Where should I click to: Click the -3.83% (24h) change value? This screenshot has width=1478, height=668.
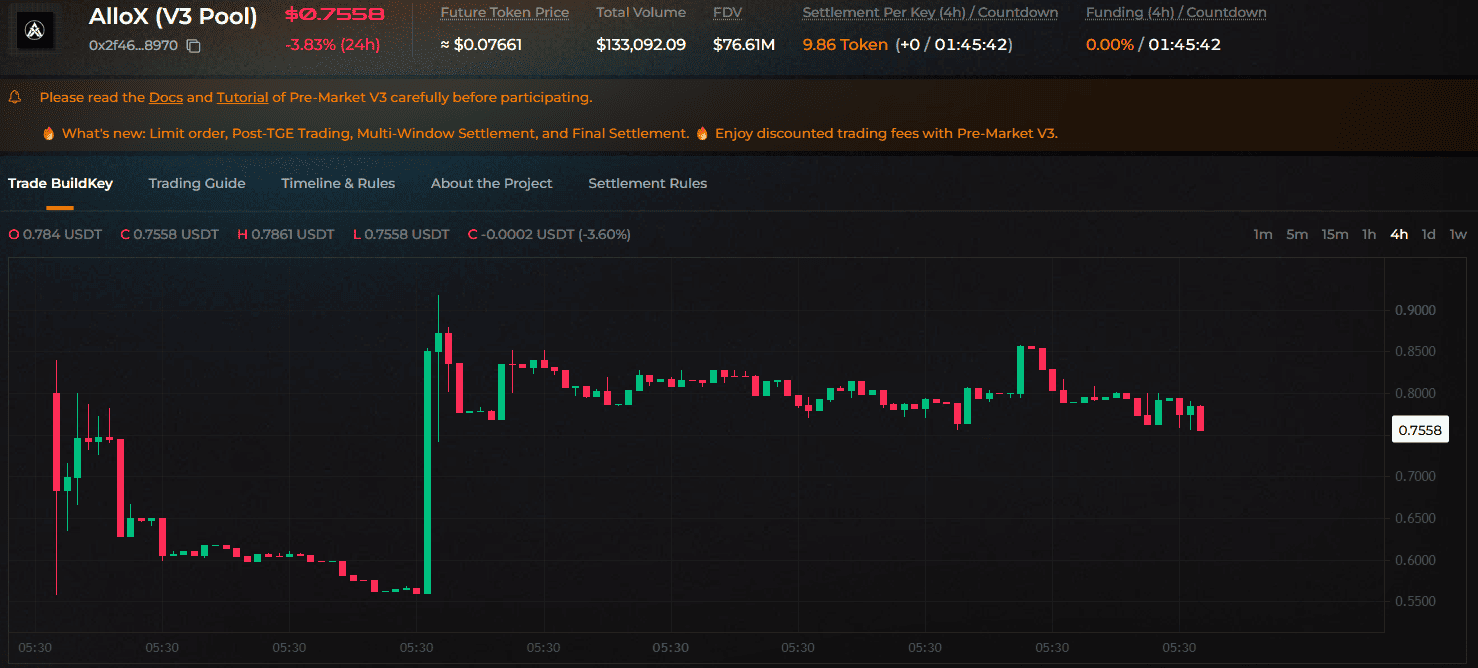point(335,45)
